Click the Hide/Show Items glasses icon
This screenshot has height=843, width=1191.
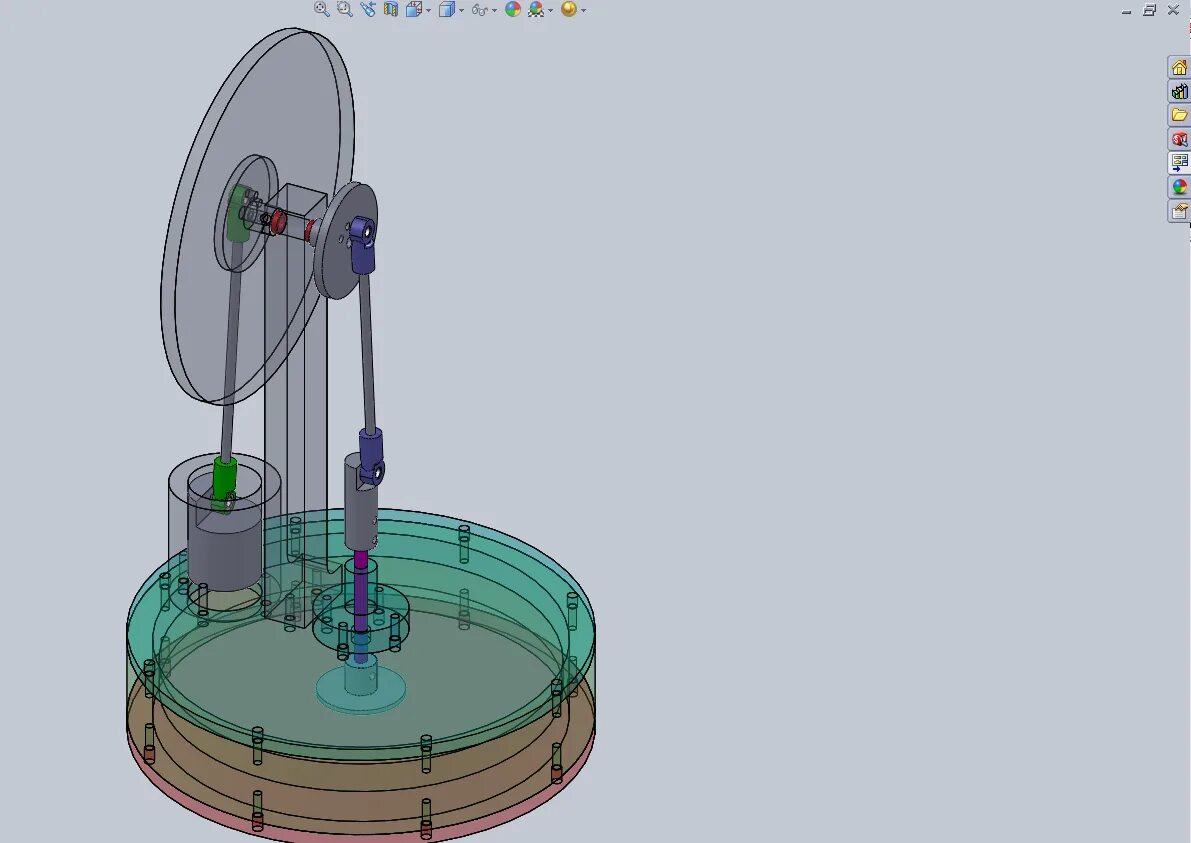click(x=479, y=9)
